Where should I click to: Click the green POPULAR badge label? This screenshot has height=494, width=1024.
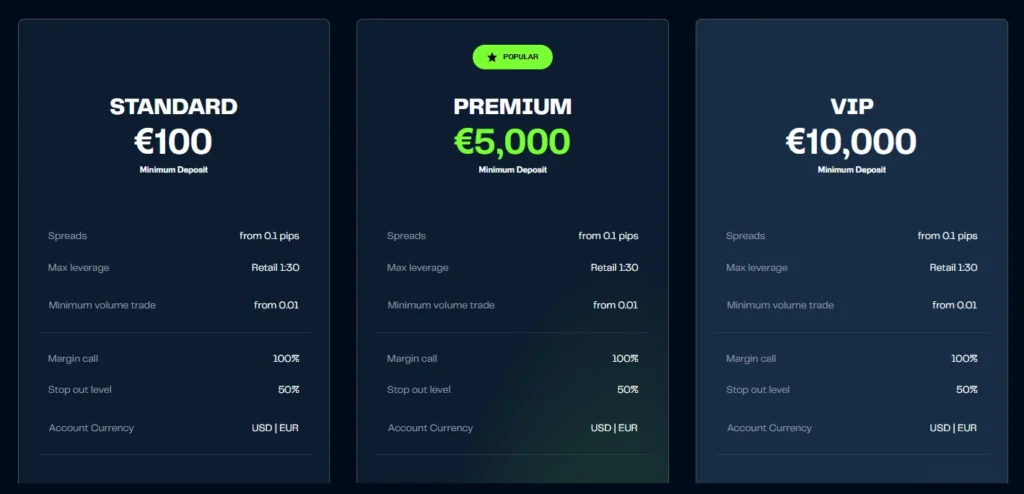pyautogui.click(x=520, y=57)
